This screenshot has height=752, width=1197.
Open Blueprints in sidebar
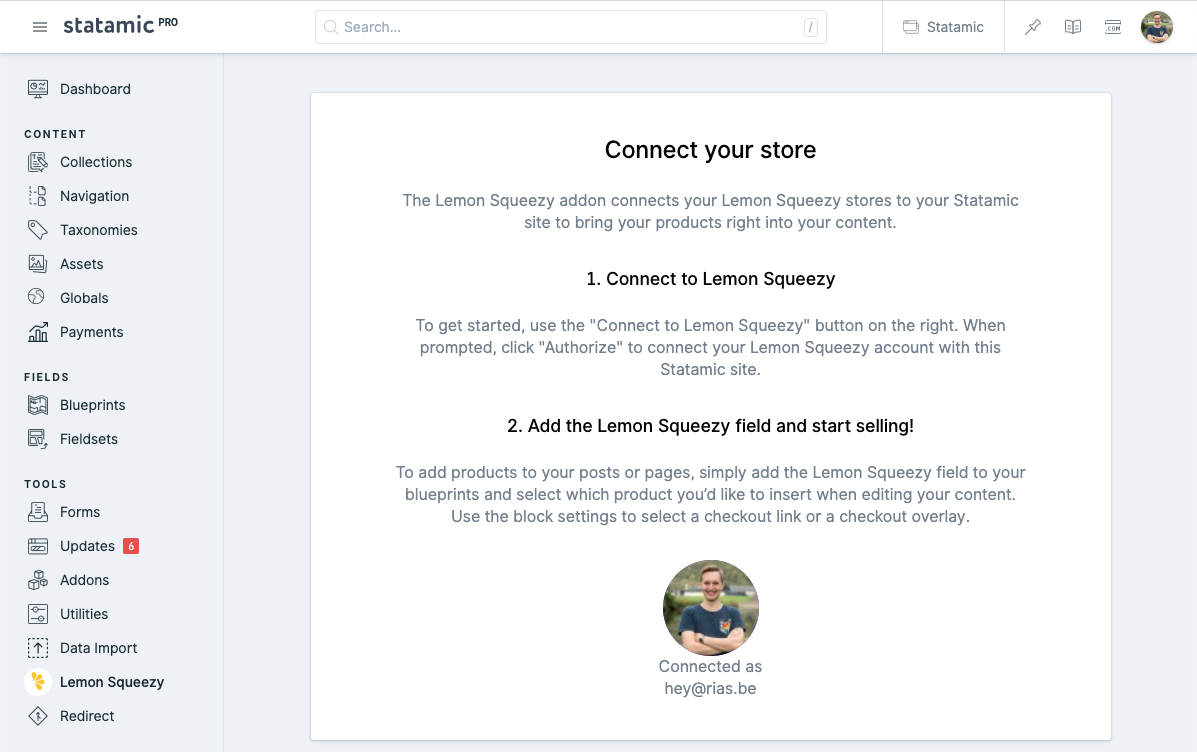pyautogui.click(x=92, y=405)
